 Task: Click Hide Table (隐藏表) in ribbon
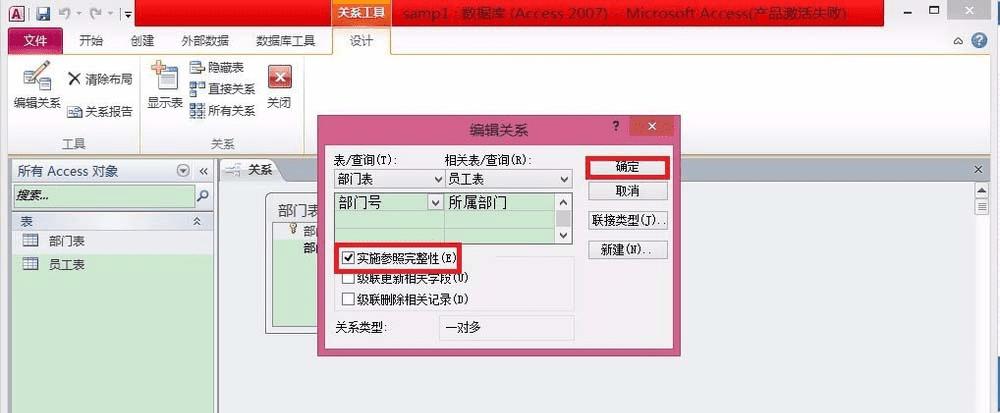tap(217, 67)
